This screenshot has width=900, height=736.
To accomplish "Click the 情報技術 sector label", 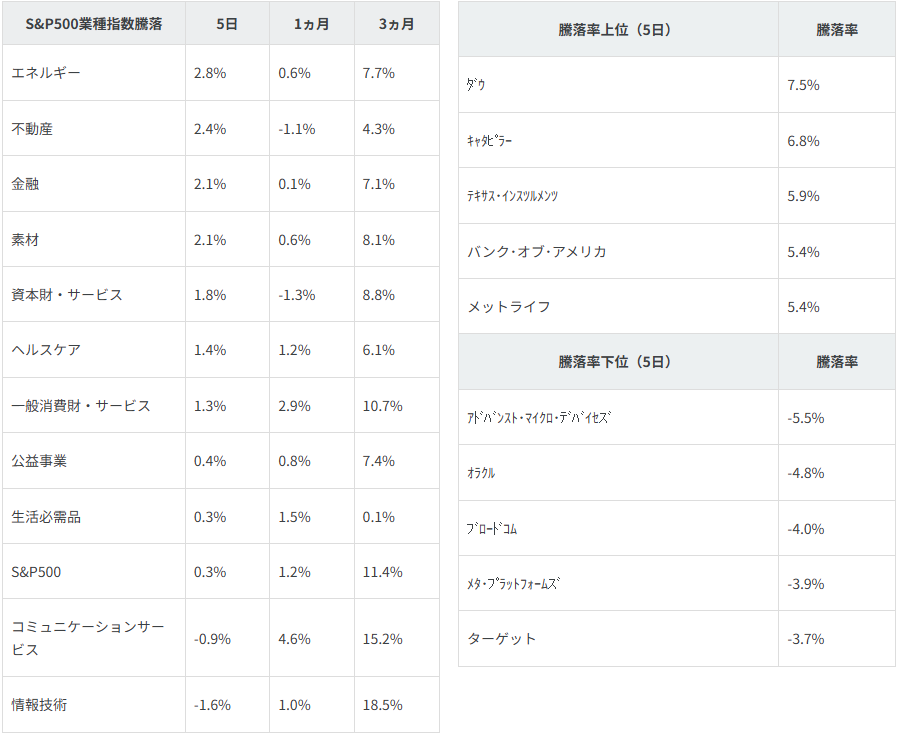I will [x=39, y=705].
